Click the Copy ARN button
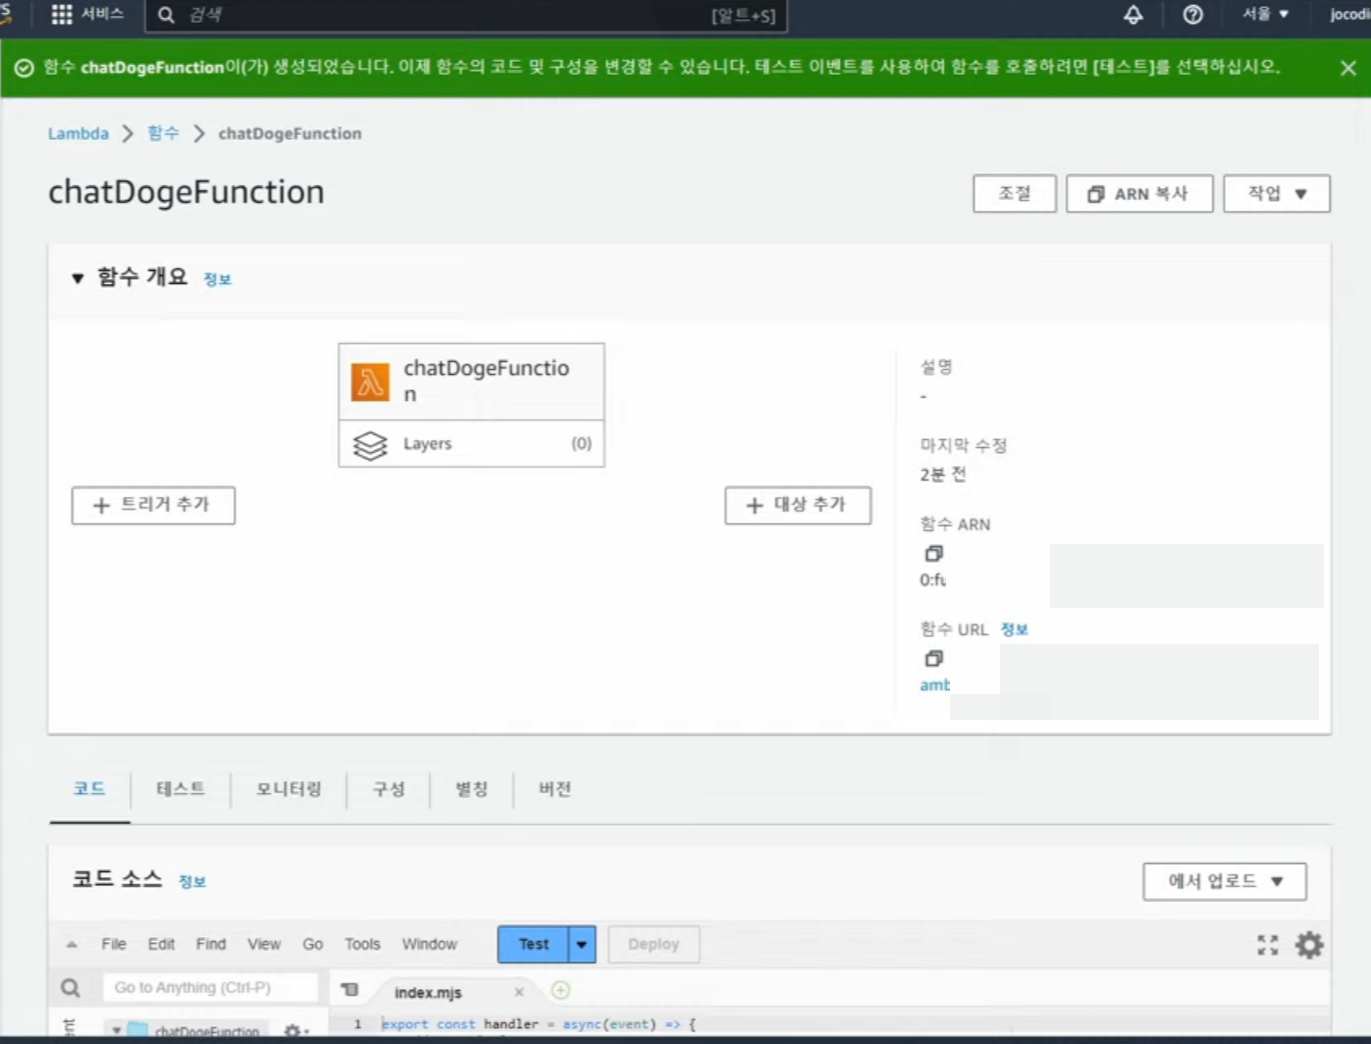 tap(1140, 194)
